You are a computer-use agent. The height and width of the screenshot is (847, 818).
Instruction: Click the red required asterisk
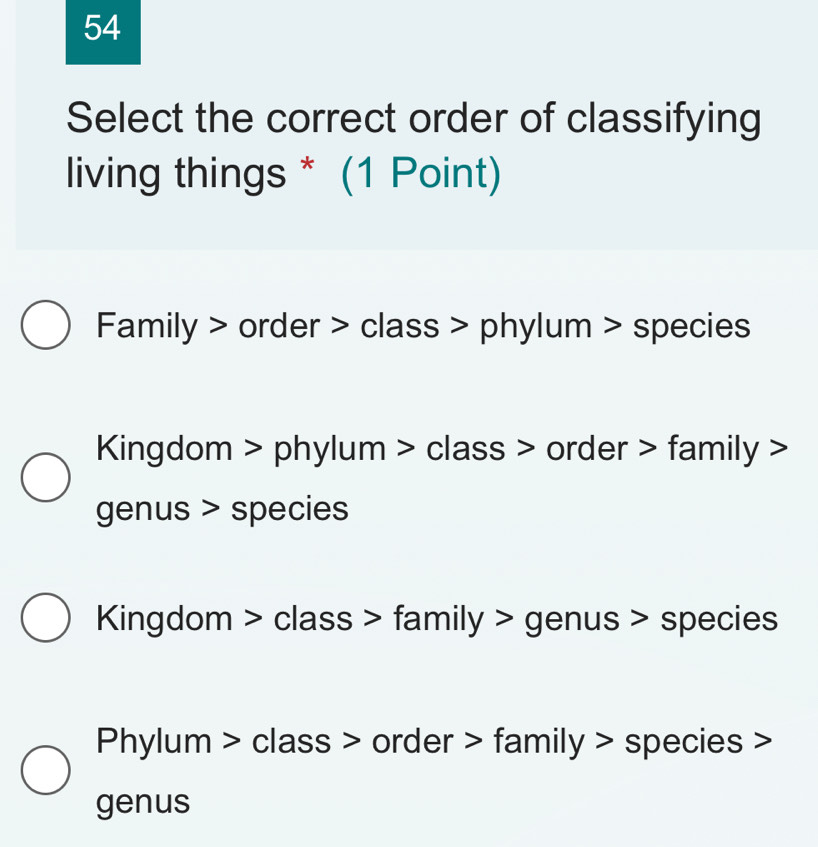coord(309,174)
